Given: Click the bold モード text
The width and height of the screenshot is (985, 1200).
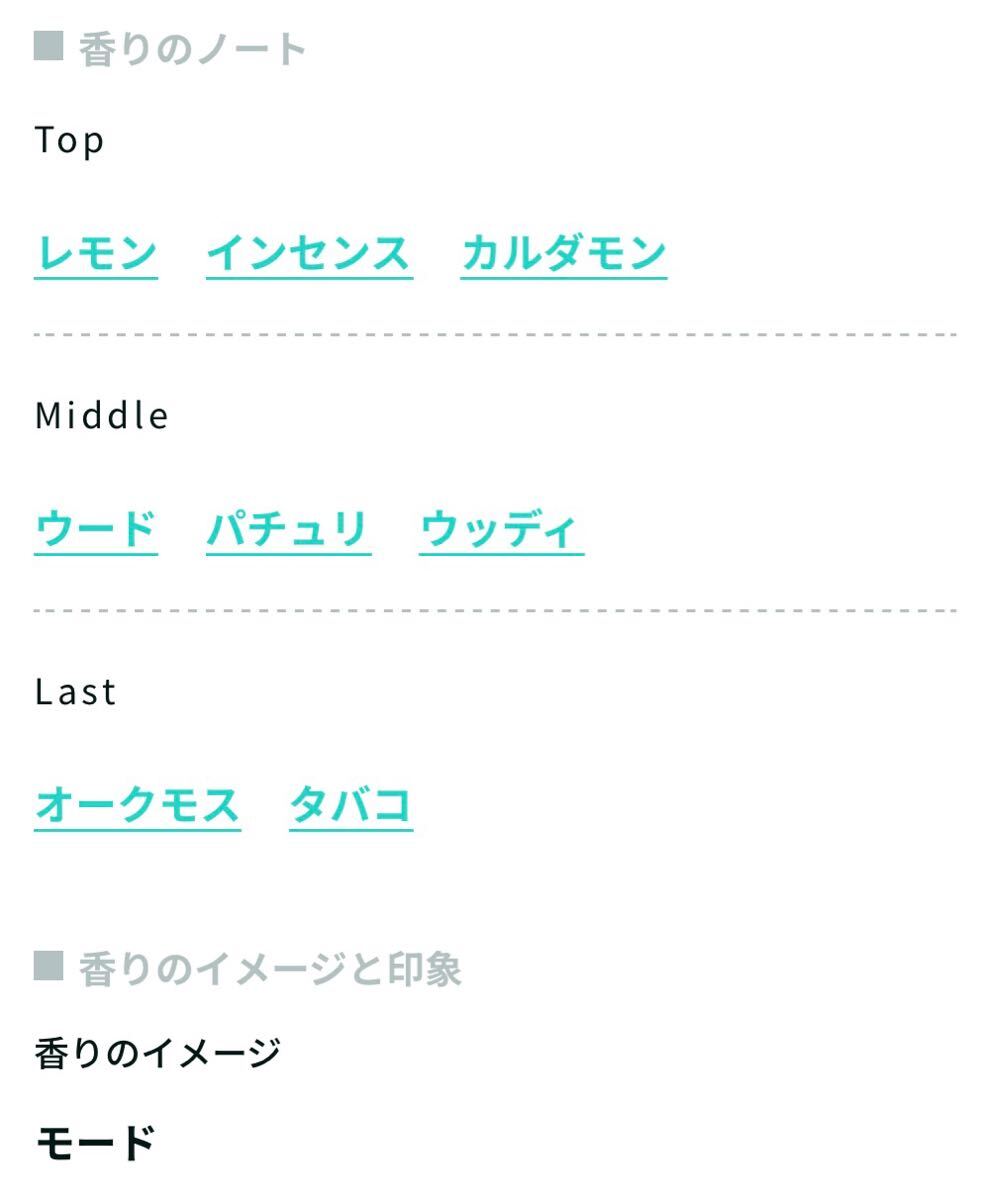Looking at the screenshot, I should 96,1143.
